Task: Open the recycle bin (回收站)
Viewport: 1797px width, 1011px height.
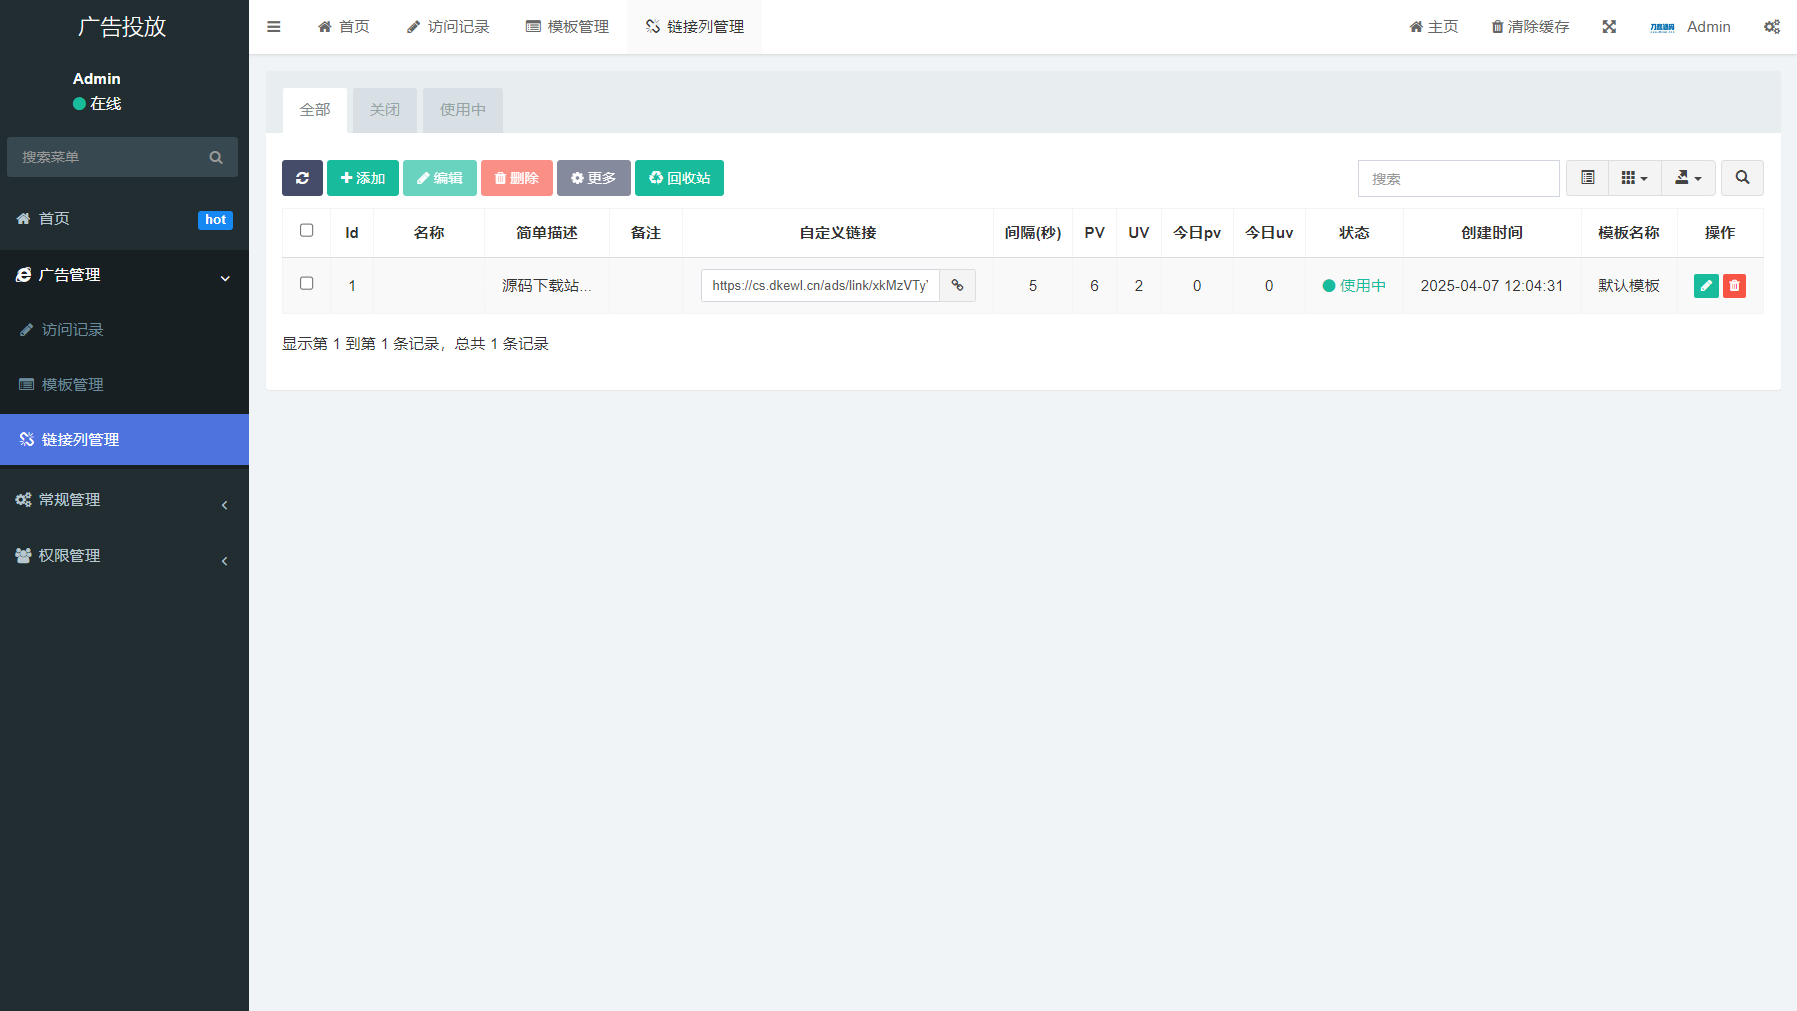Action: pyautogui.click(x=679, y=178)
